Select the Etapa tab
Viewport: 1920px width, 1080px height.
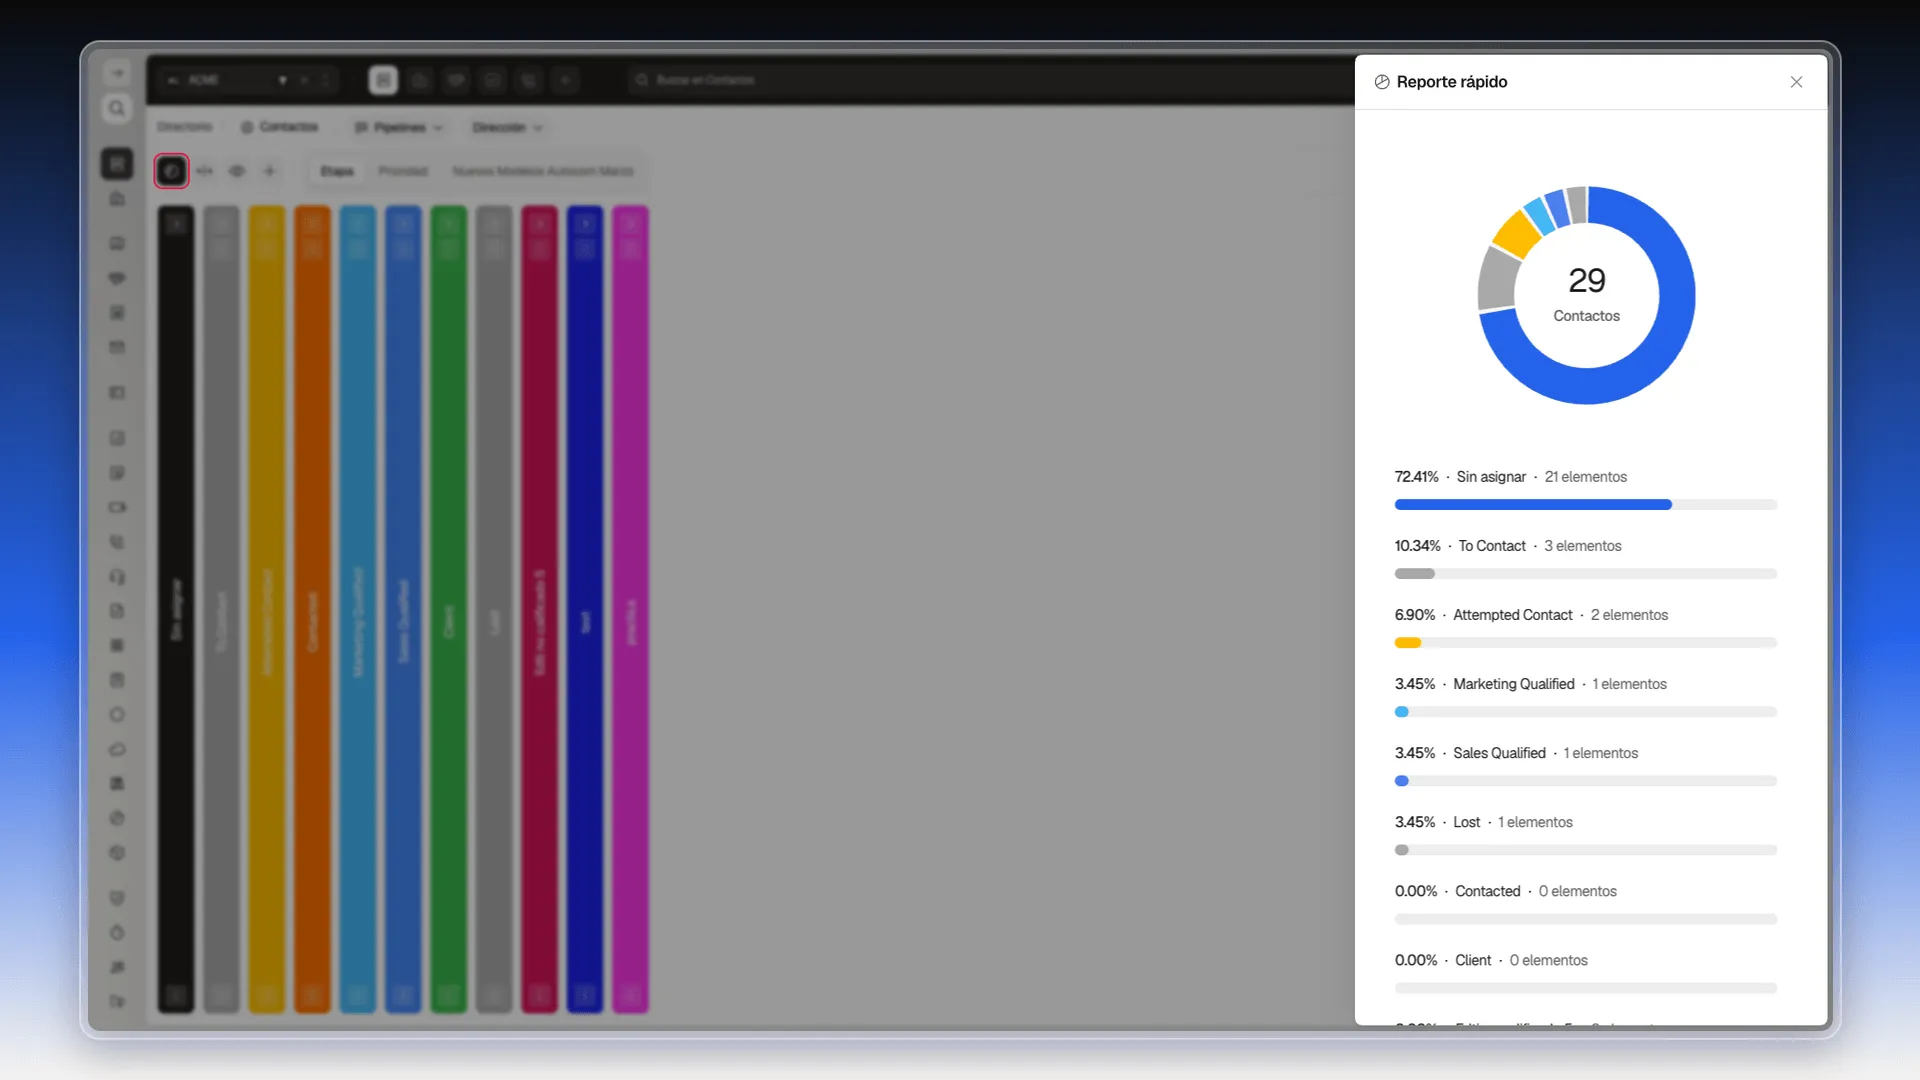(x=337, y=171)
